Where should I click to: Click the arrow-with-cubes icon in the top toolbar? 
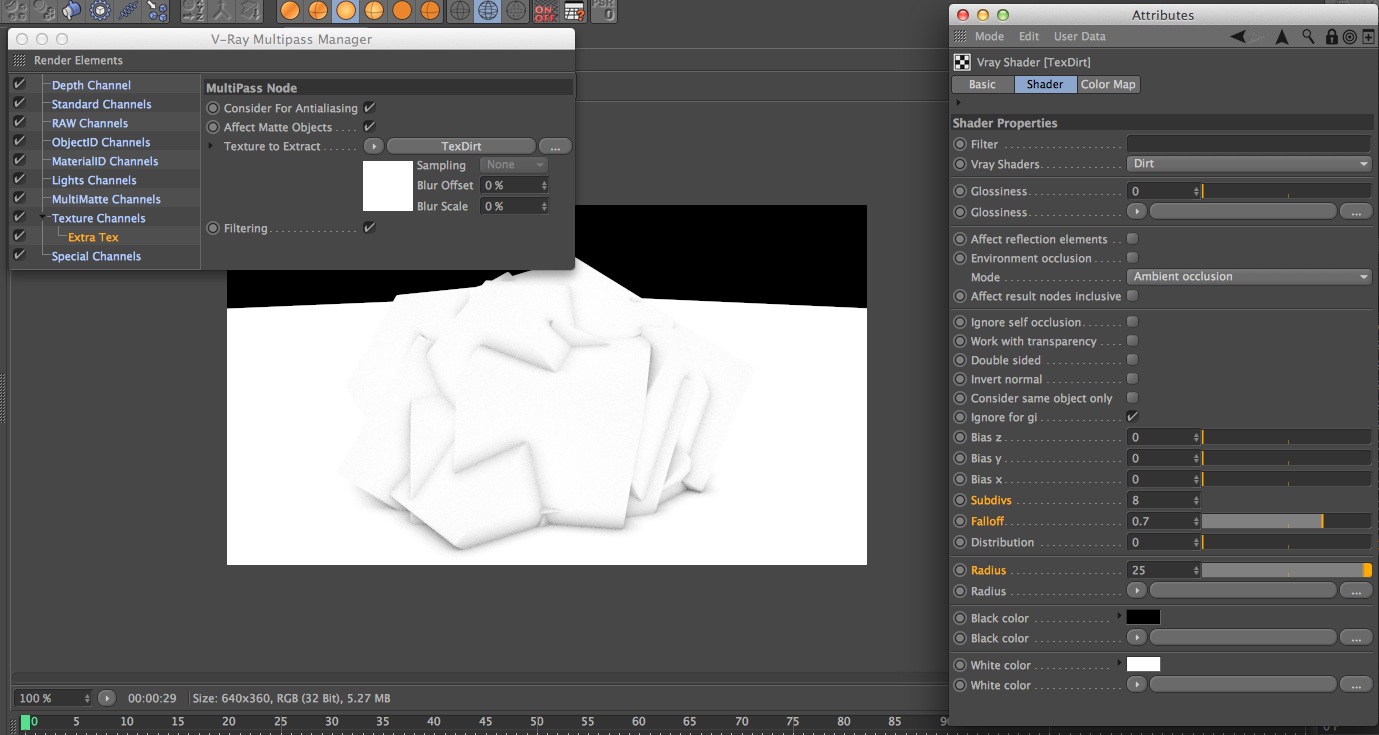coord(157,11)
